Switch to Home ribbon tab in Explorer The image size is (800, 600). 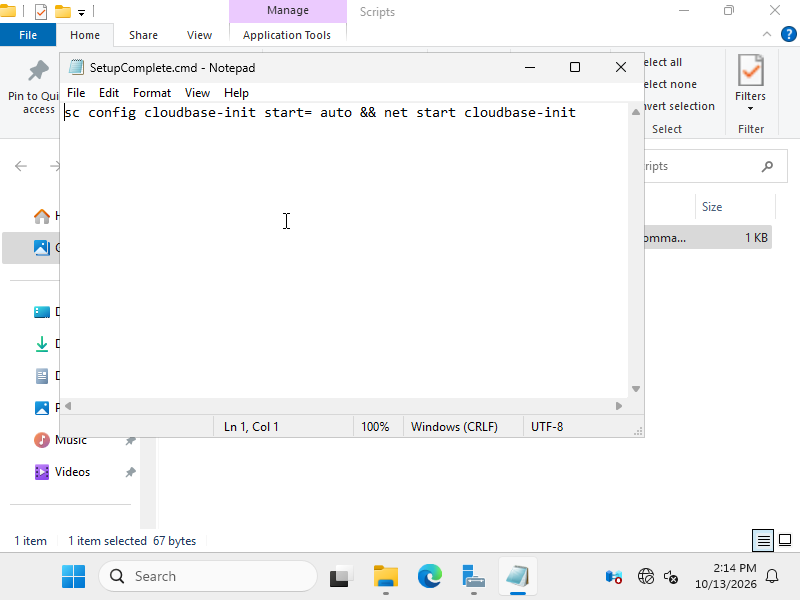(x=85, y=35)
